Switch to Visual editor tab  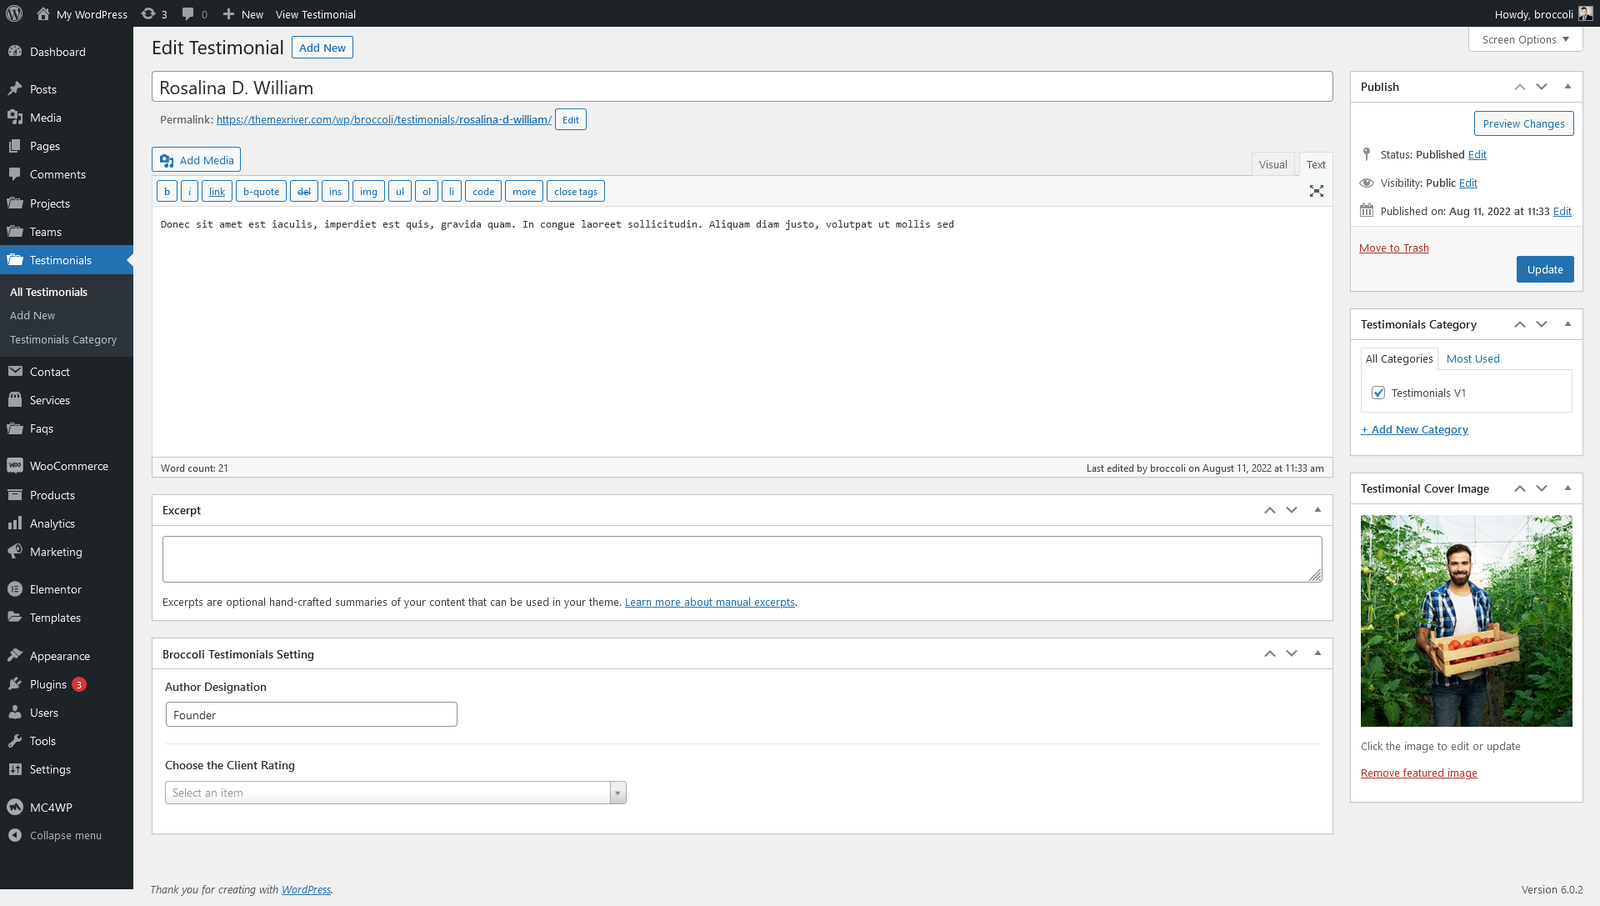click(1273, 165)
